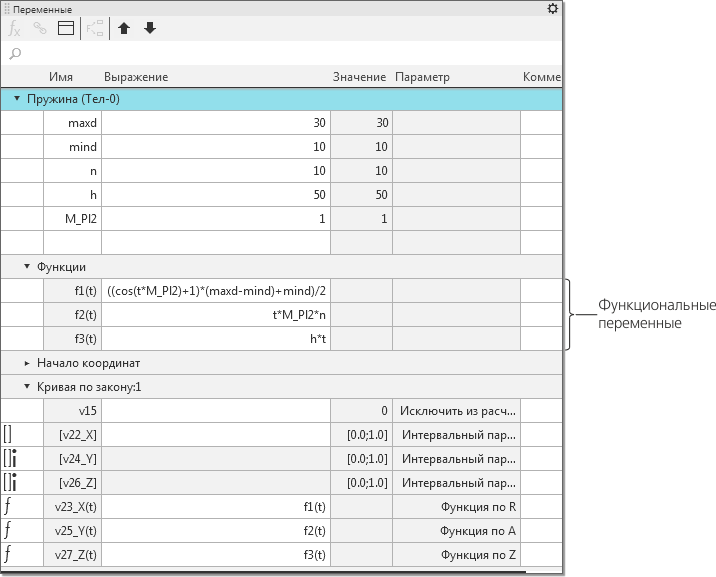This screenshot has height=577, width=716.
Task: Select the f1(t) expression cell
Action: 216,291
